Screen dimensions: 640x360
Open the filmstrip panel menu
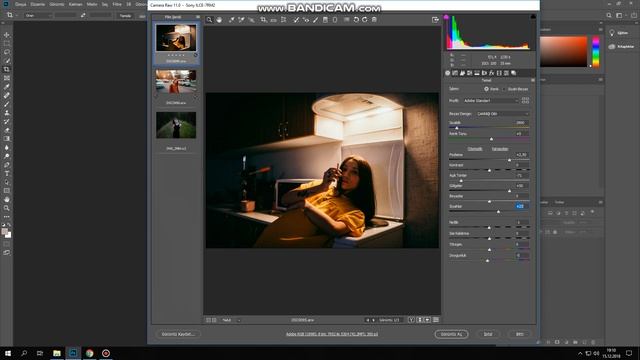[198, 17]
